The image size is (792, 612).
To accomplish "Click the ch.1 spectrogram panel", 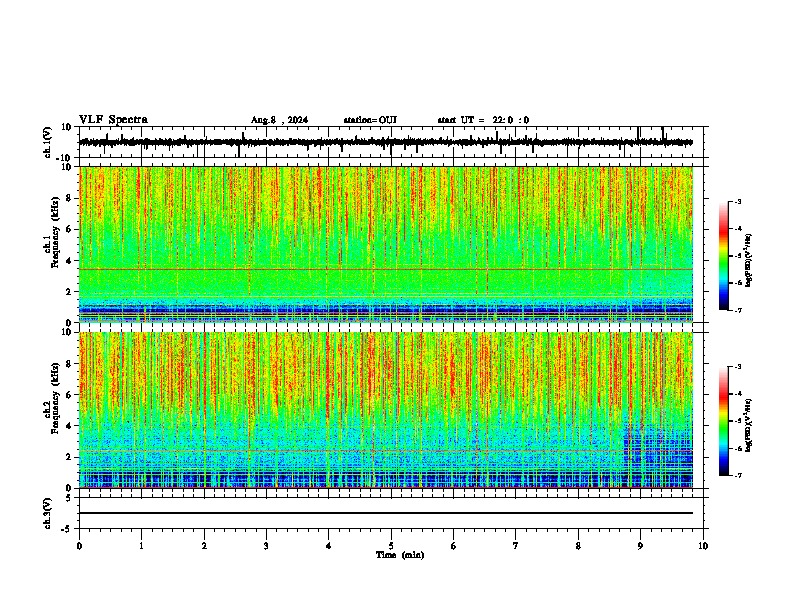I will coord(385,244).
